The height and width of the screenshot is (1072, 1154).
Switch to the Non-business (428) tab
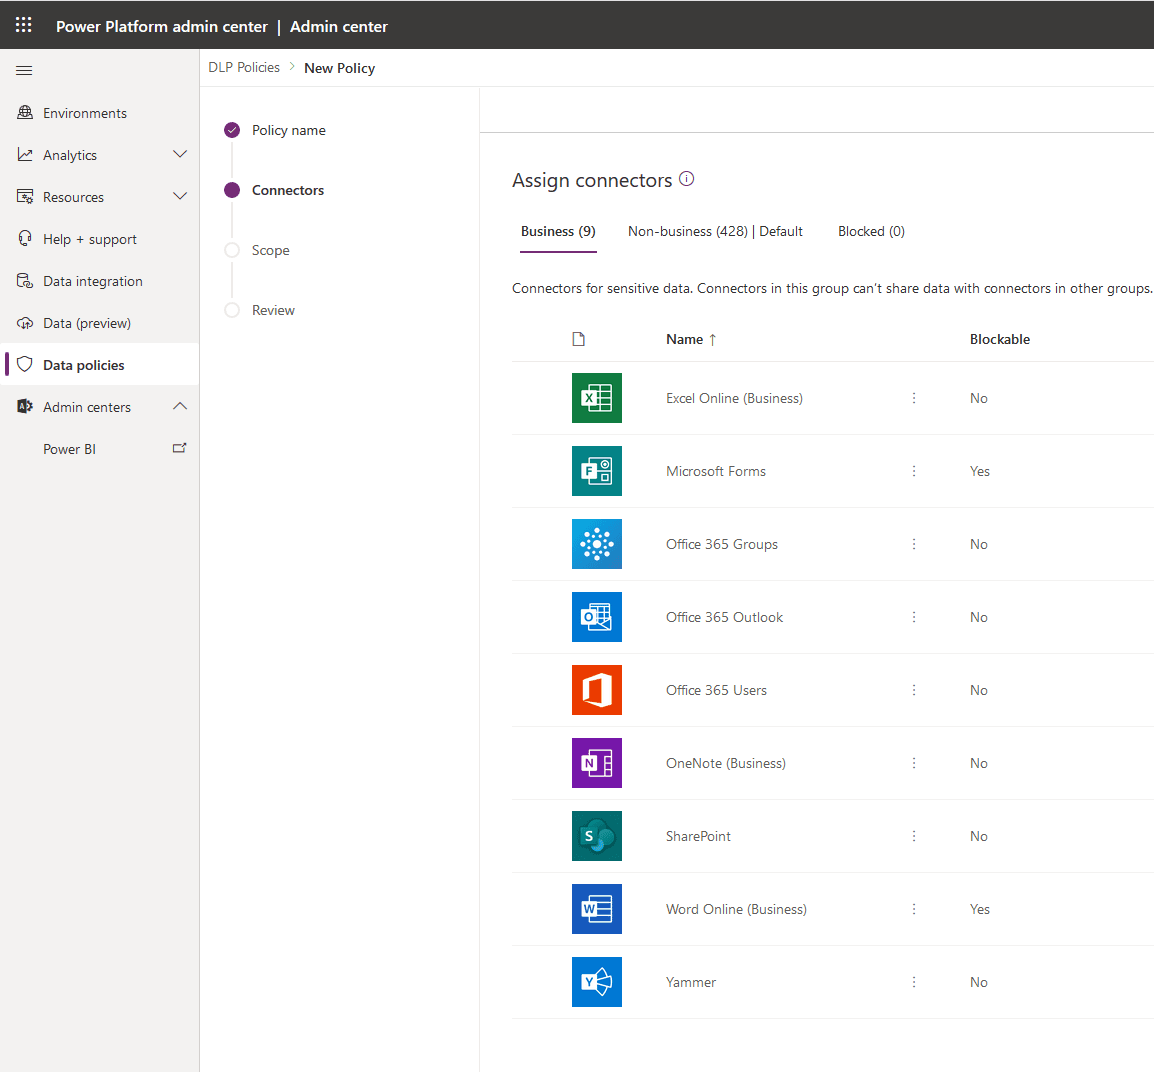point(715,231)
